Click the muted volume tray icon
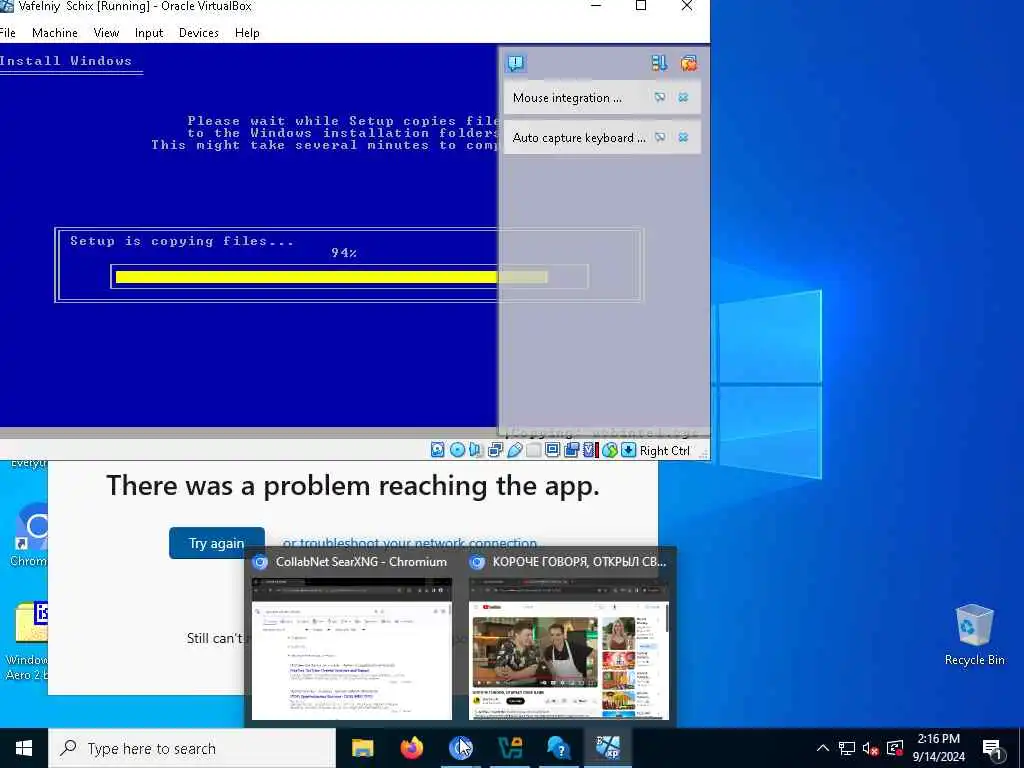 point(870,748)
